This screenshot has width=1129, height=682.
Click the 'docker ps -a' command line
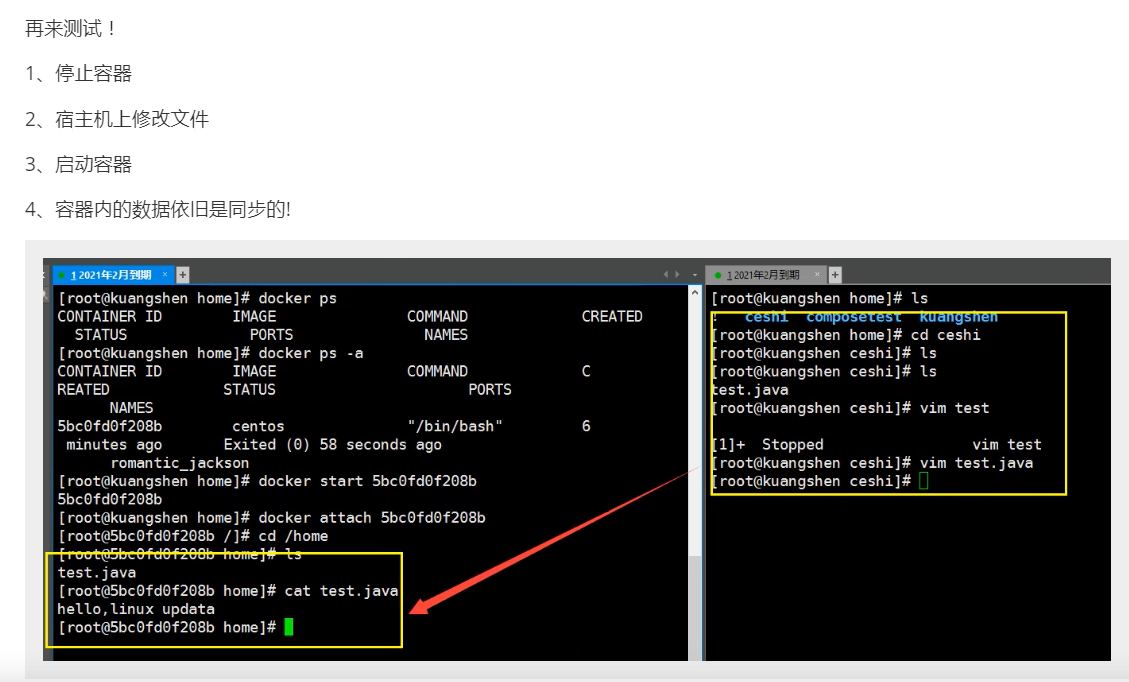coord(211,353)
